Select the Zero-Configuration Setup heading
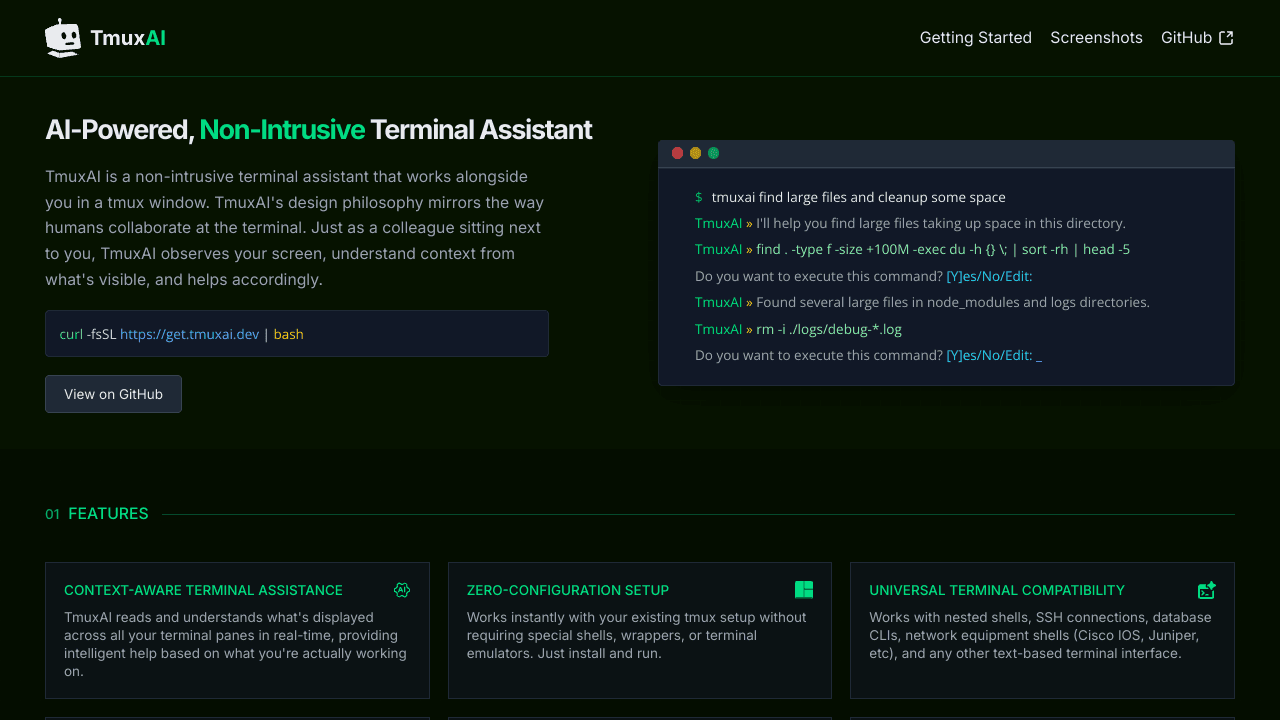 click(x=568, y=591)
